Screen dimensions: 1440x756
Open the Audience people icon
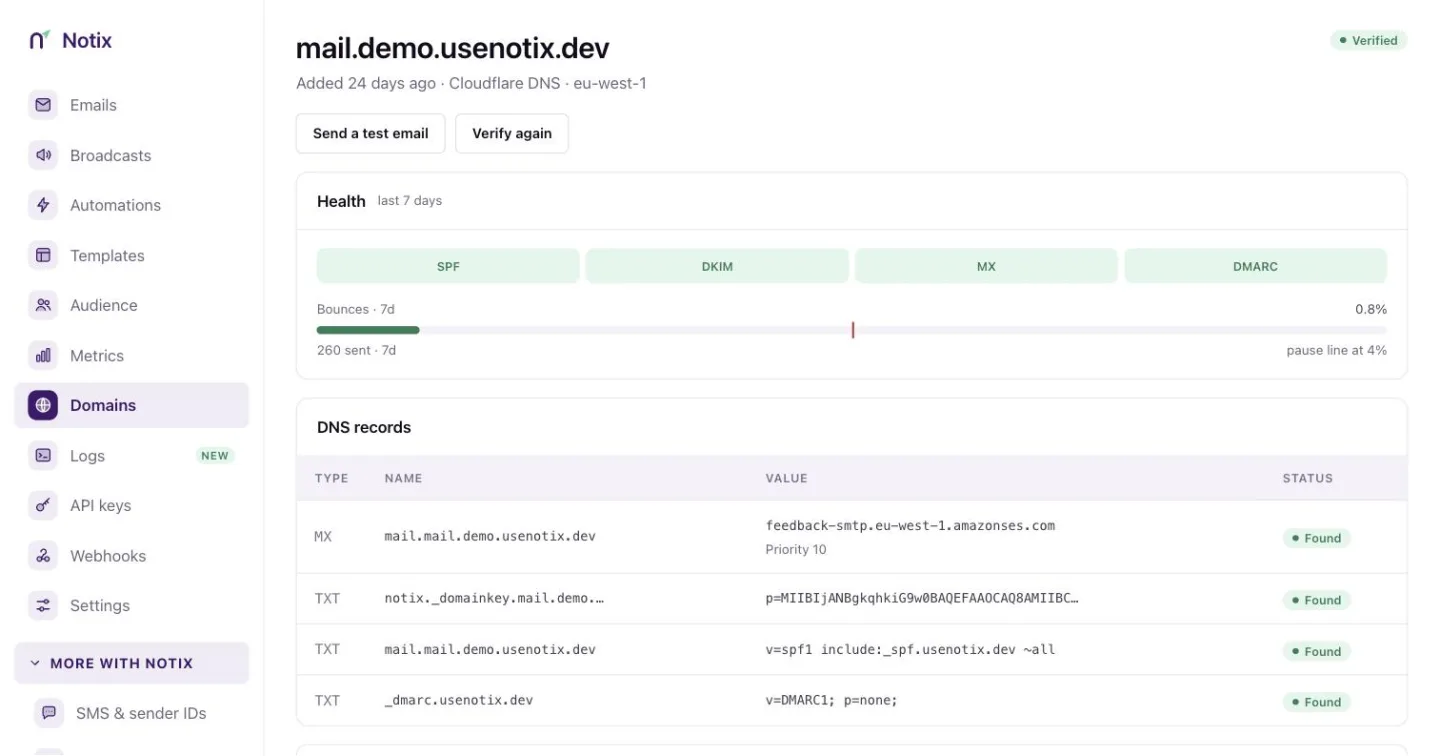(43, 305)
